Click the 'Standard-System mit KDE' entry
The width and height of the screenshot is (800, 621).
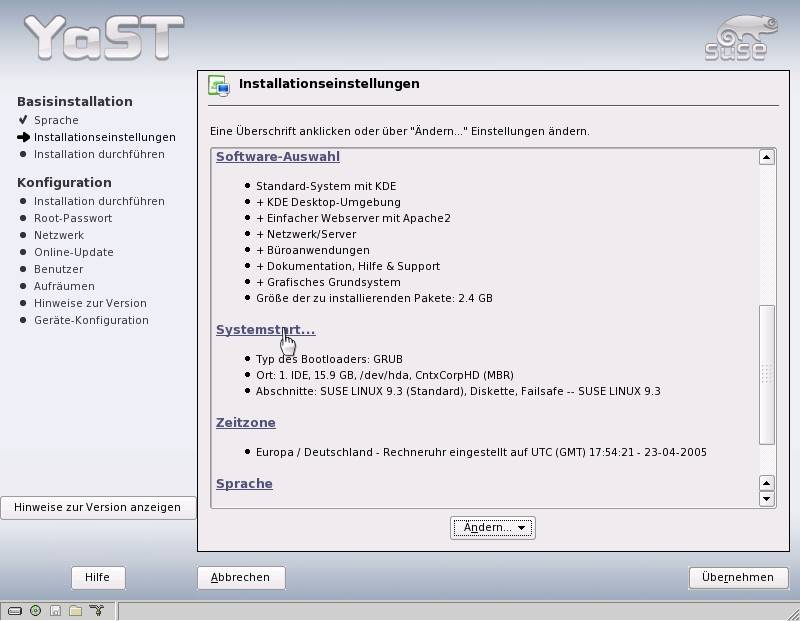tap(326, 186)
